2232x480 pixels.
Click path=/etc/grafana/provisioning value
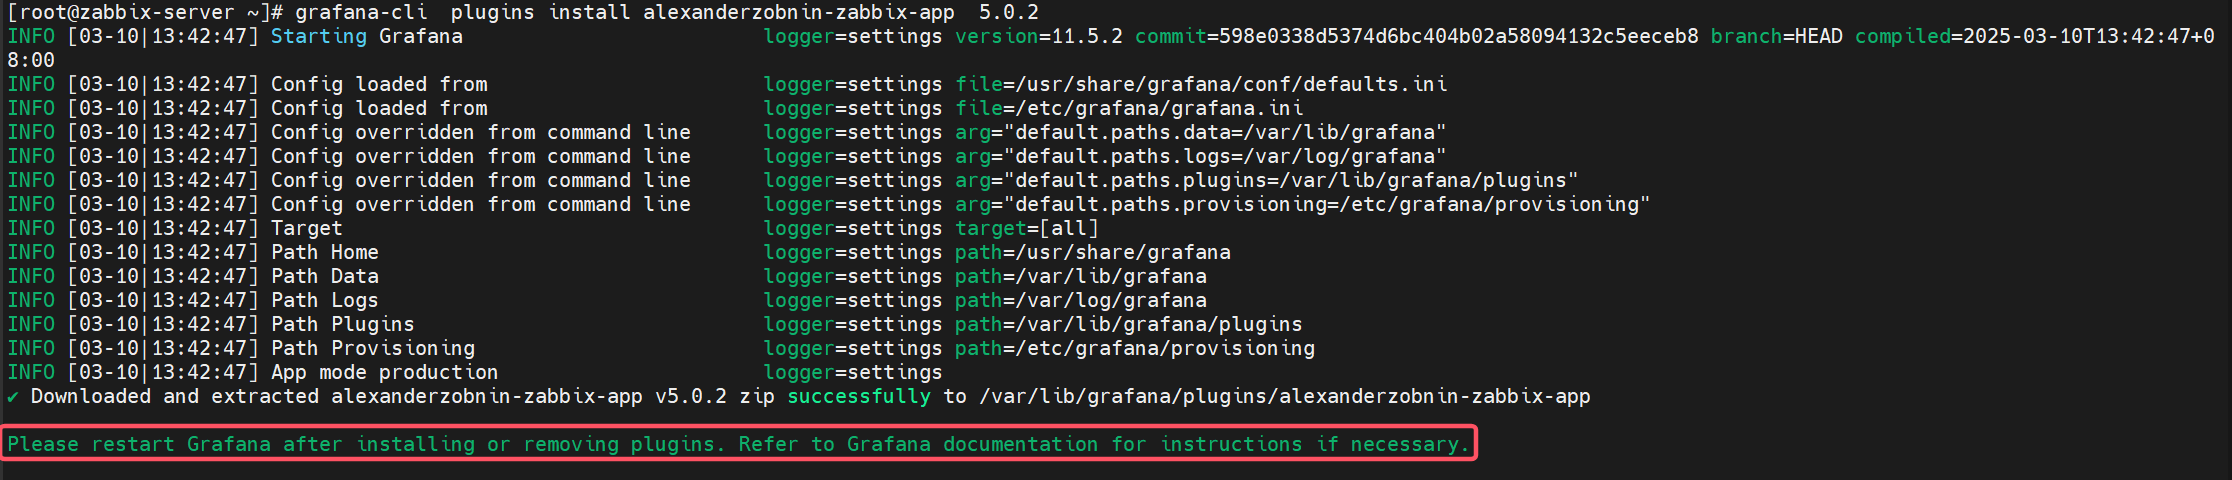click(x=1135, y=349)
